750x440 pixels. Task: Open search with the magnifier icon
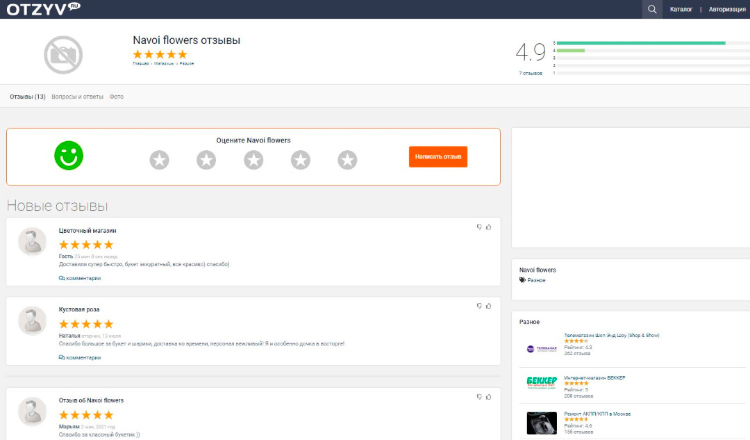[x=652, y=9]
